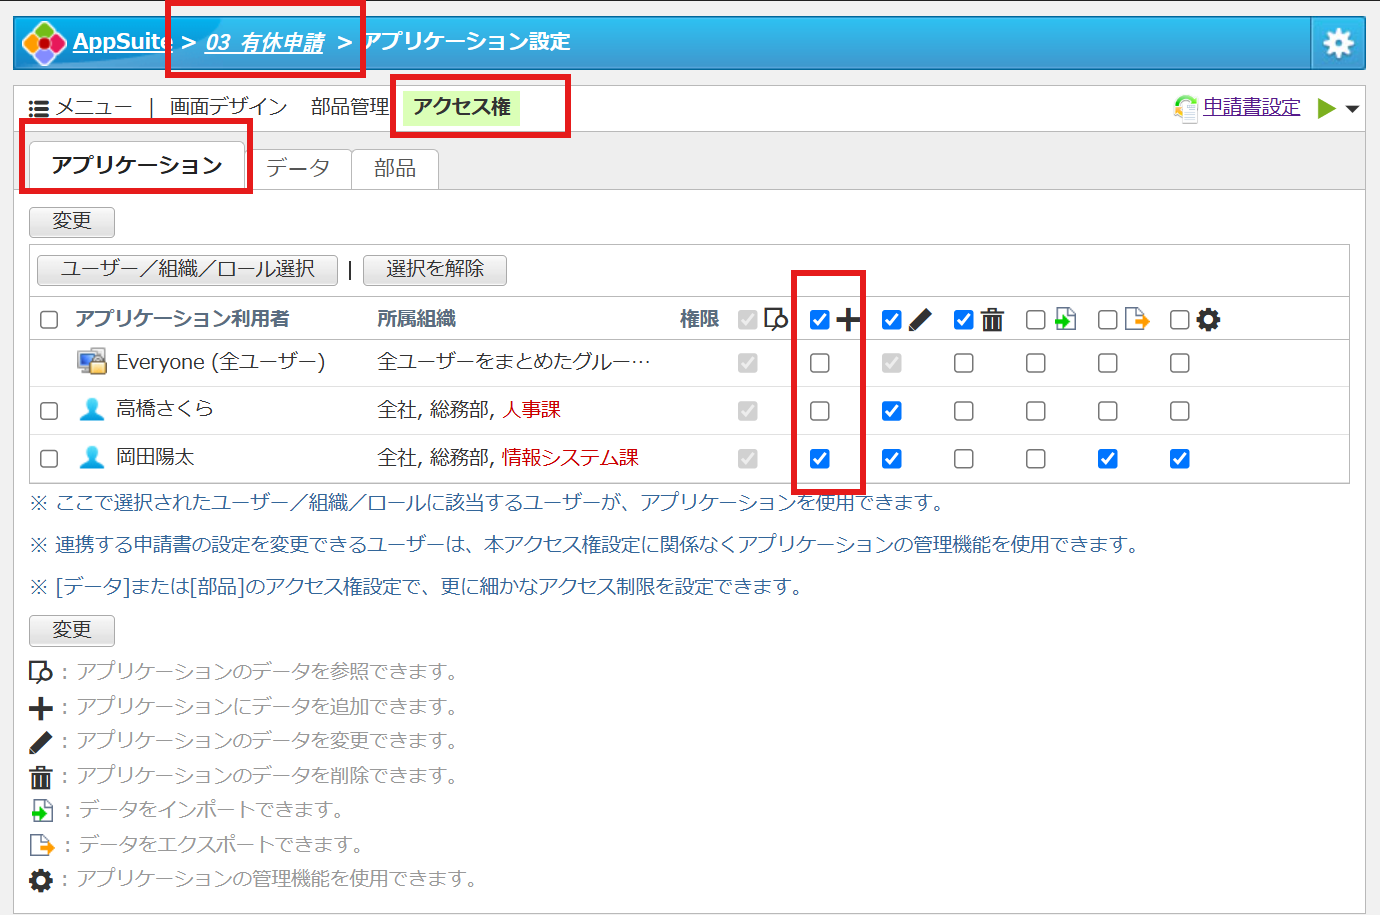This screenshot has height=915, width=1380.
Task: Switch to the 部品 tab
Action: tap(395, 168)
